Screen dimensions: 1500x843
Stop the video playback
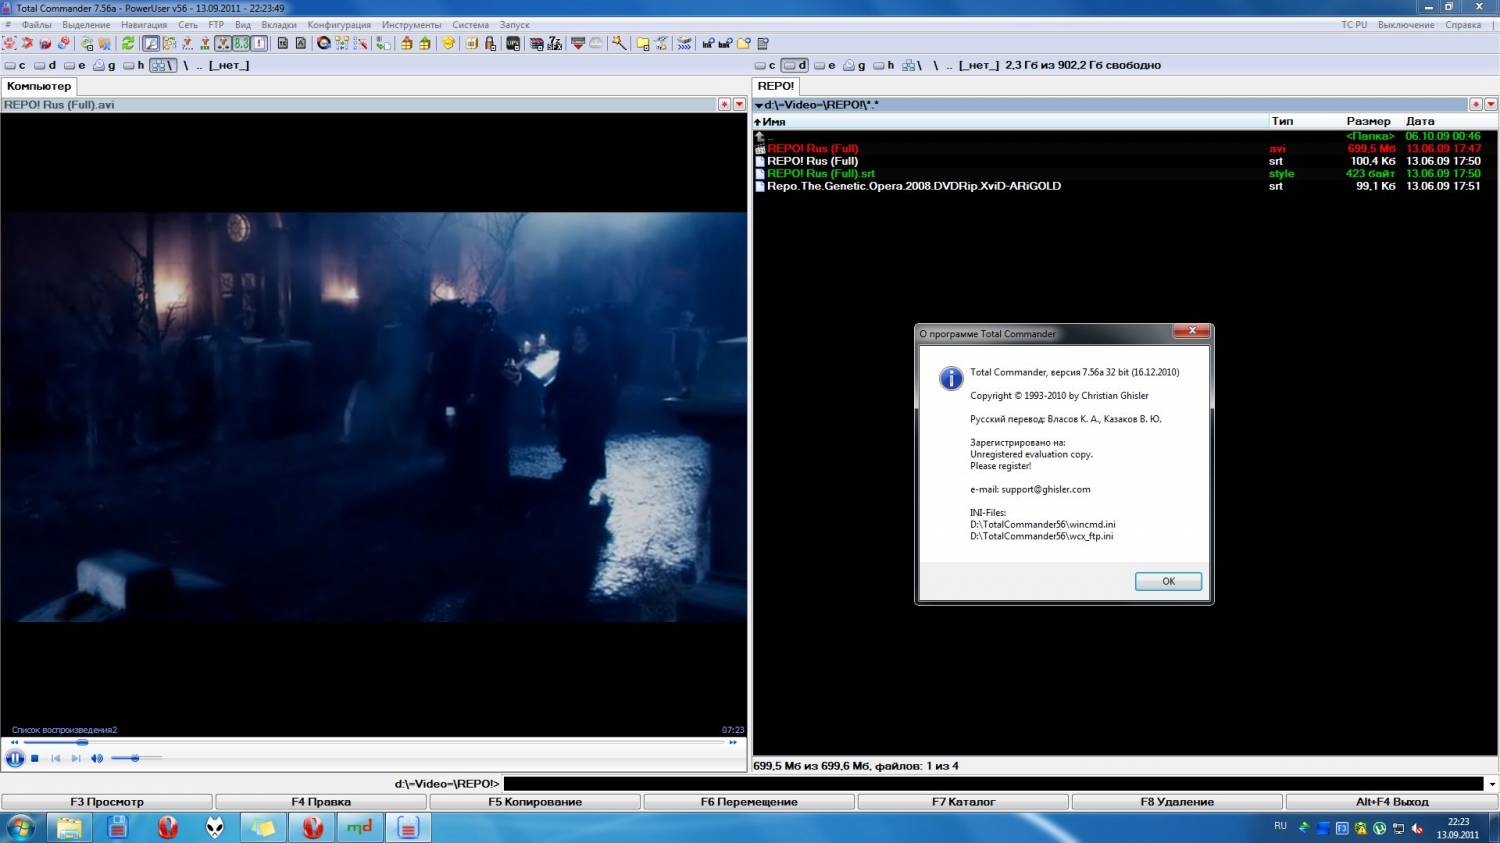coord(35,758)
